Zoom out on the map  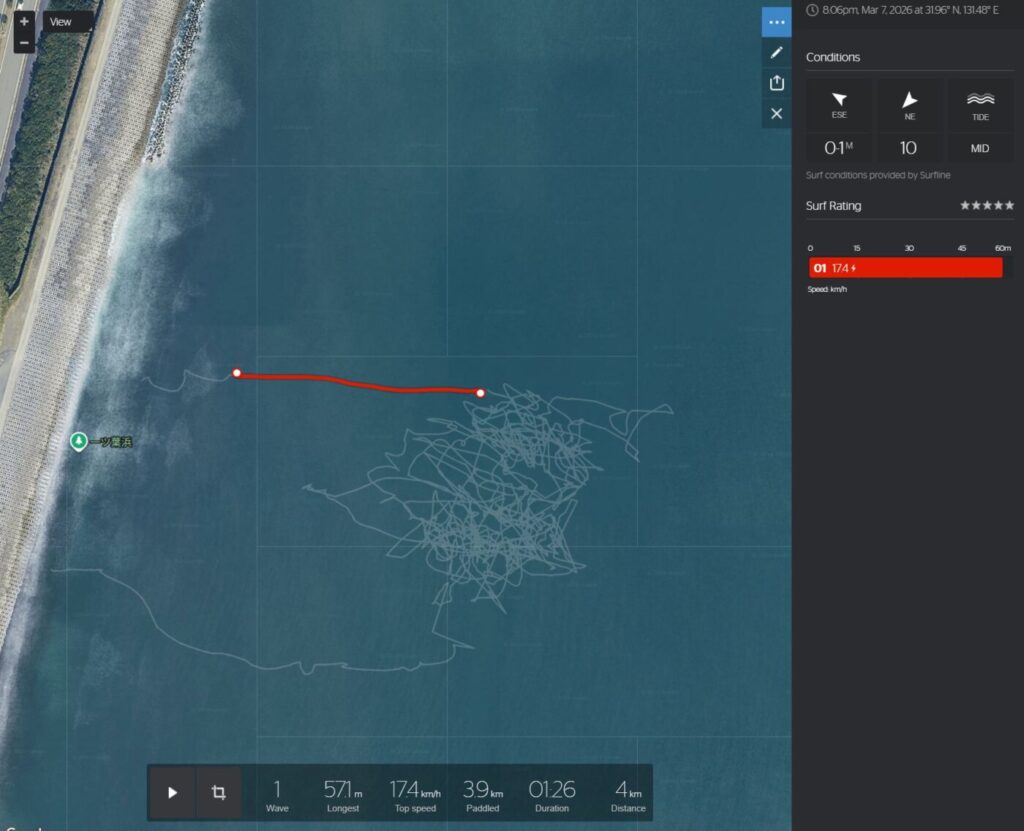tap(24, 43)
